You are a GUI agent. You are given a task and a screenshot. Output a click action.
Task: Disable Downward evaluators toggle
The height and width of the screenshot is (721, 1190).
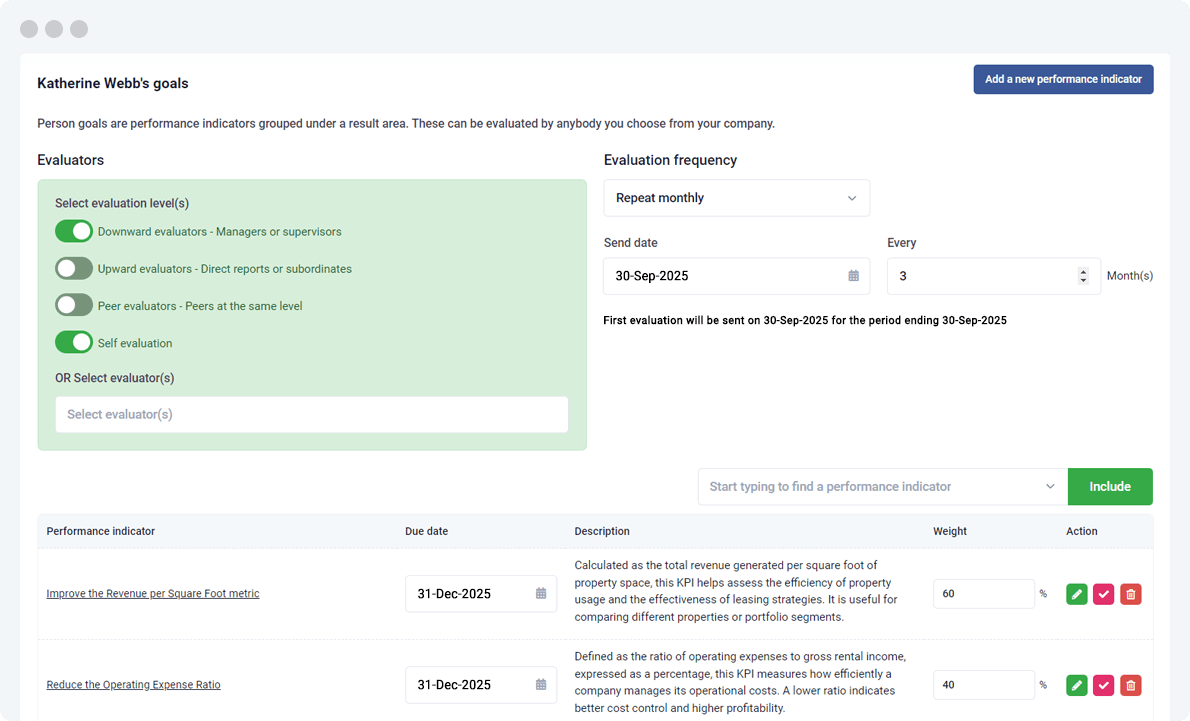tap(74, 232)
